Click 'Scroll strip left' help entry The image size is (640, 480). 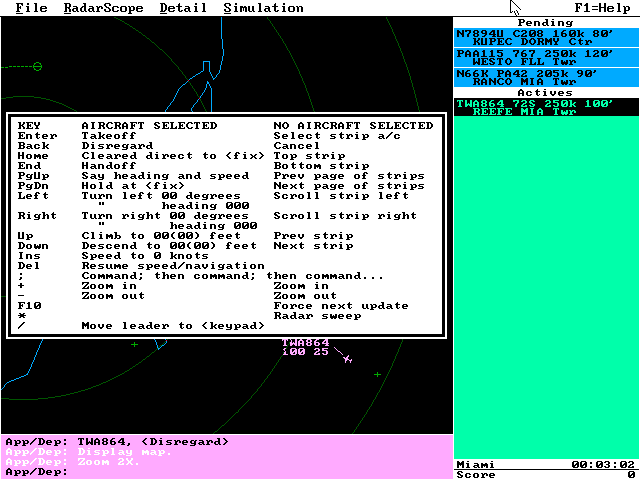341,196
